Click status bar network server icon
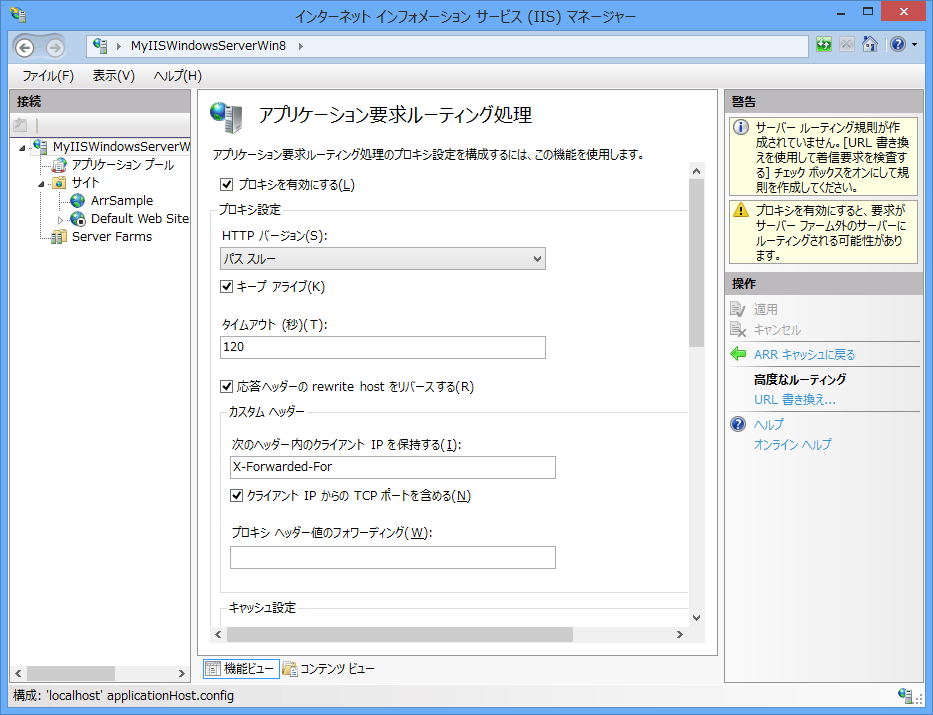 906,695
